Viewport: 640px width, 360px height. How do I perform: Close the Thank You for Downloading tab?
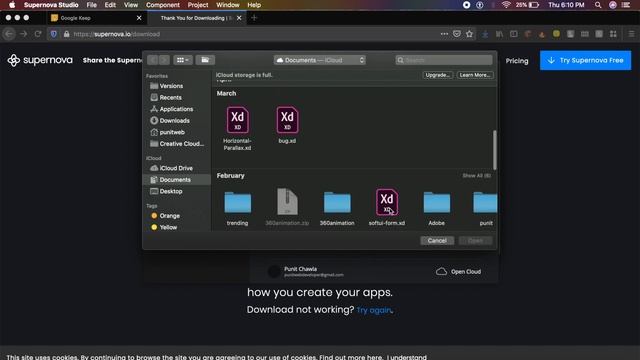[x=239, y=18]
